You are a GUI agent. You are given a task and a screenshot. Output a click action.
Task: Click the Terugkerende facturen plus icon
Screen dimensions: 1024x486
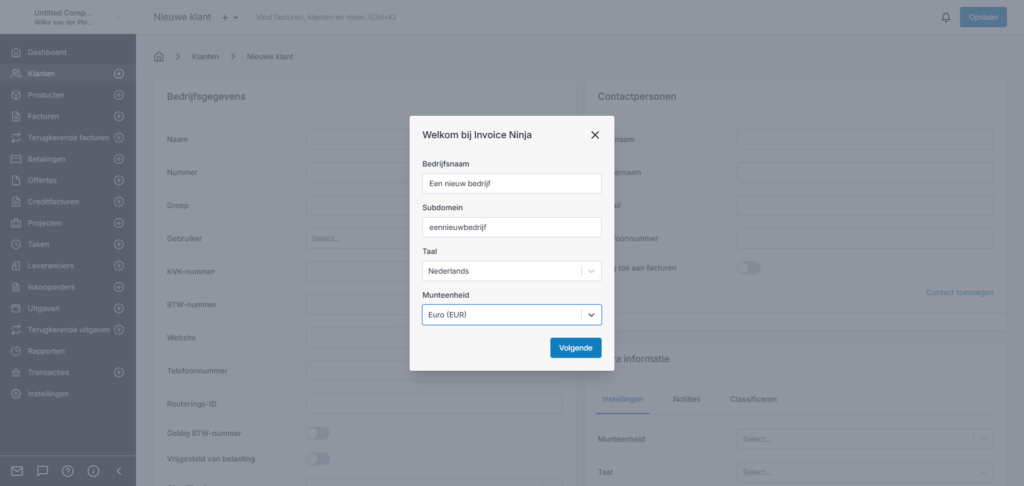pyautogui.click(x=119, y=138)
